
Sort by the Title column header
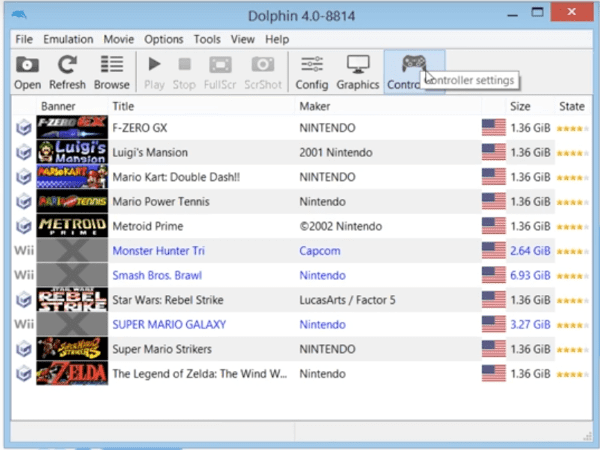pyautogui.click(x=123, y=106)
